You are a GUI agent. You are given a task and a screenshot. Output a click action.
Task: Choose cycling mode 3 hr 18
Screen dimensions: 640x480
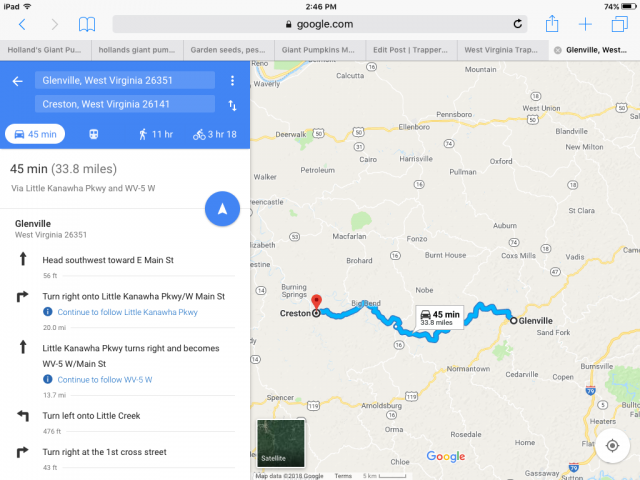click(x=215, y=134)
